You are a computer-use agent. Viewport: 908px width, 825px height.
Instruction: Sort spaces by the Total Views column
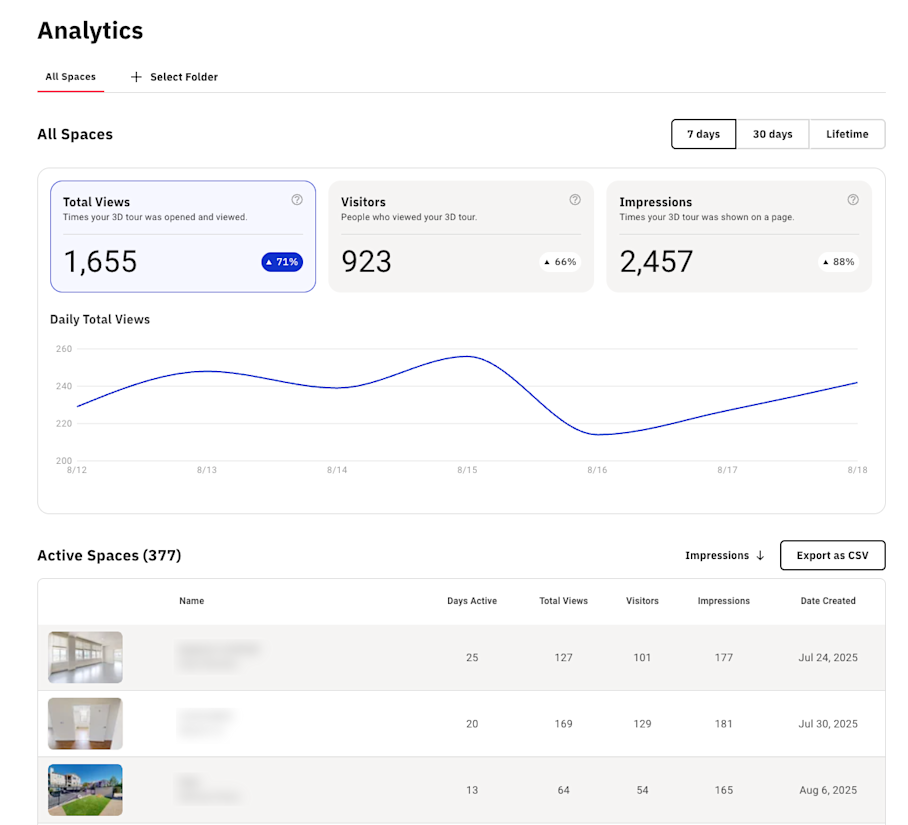tap(563, 601)
